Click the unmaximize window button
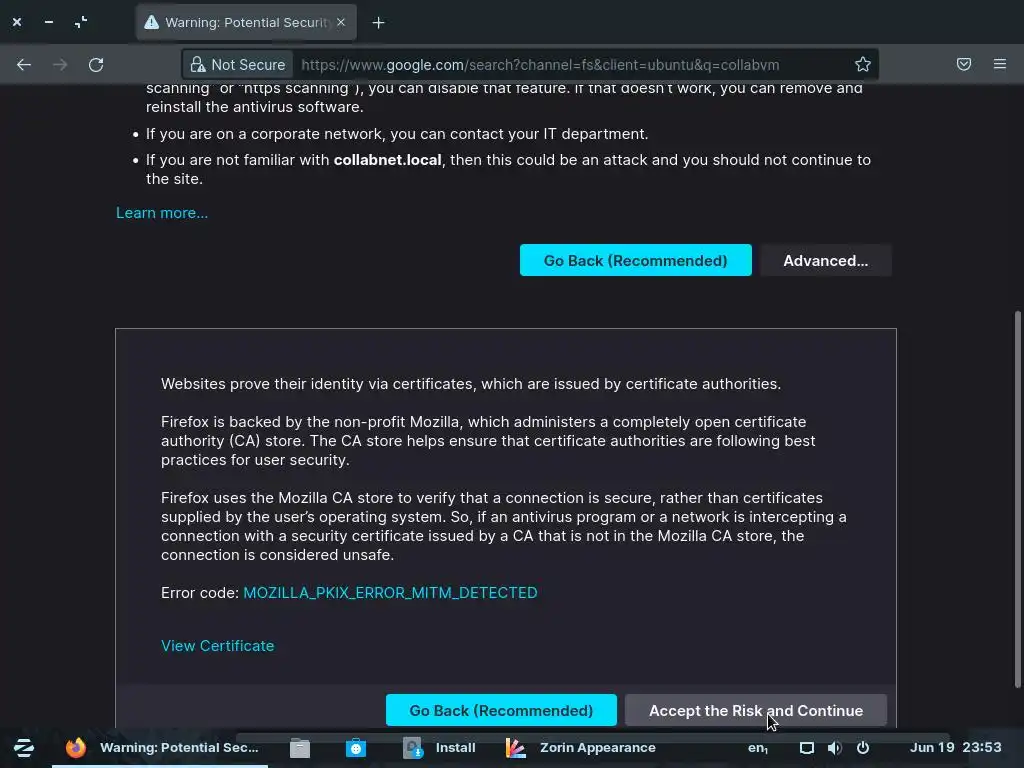This screenshot has height=768, width=1024. click(x=80, y=22)
